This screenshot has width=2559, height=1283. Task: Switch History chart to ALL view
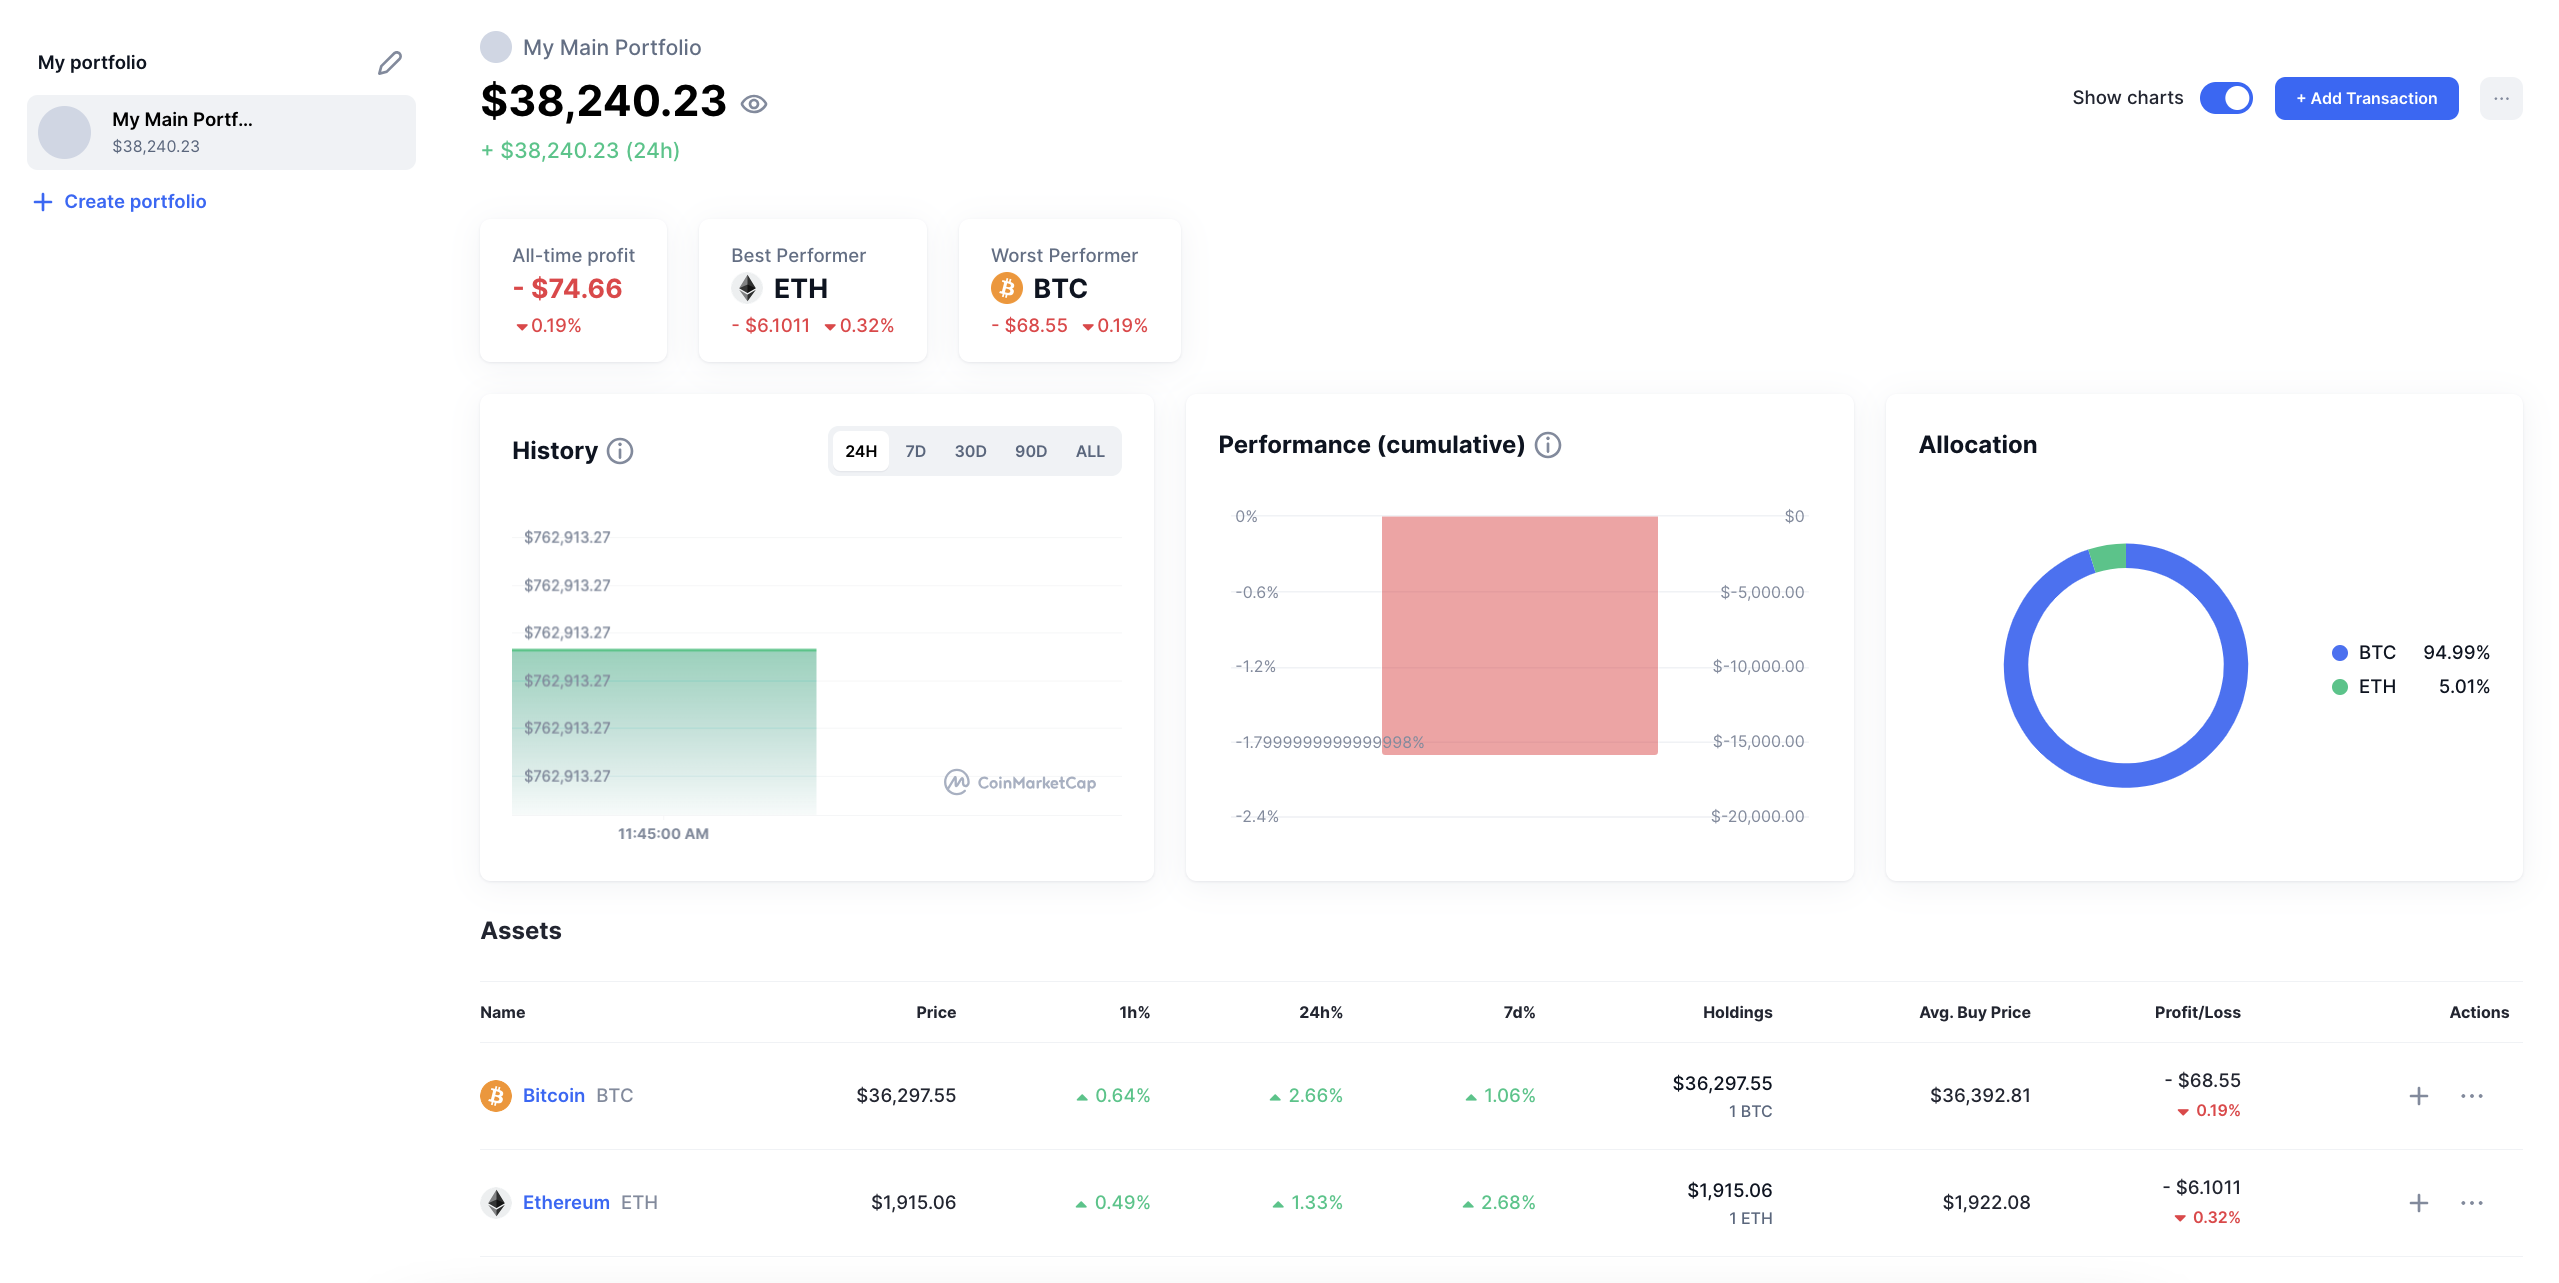tap(1089, 451)
